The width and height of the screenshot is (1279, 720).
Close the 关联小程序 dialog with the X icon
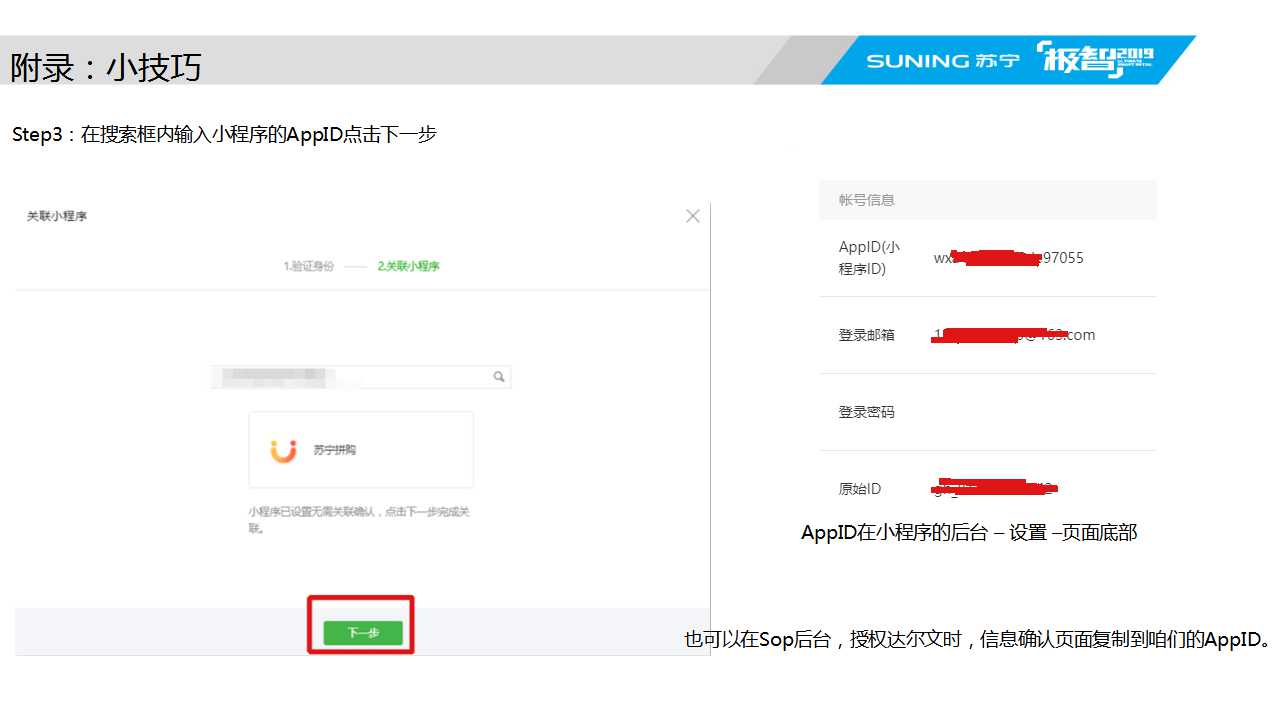(x=692, y=216)
